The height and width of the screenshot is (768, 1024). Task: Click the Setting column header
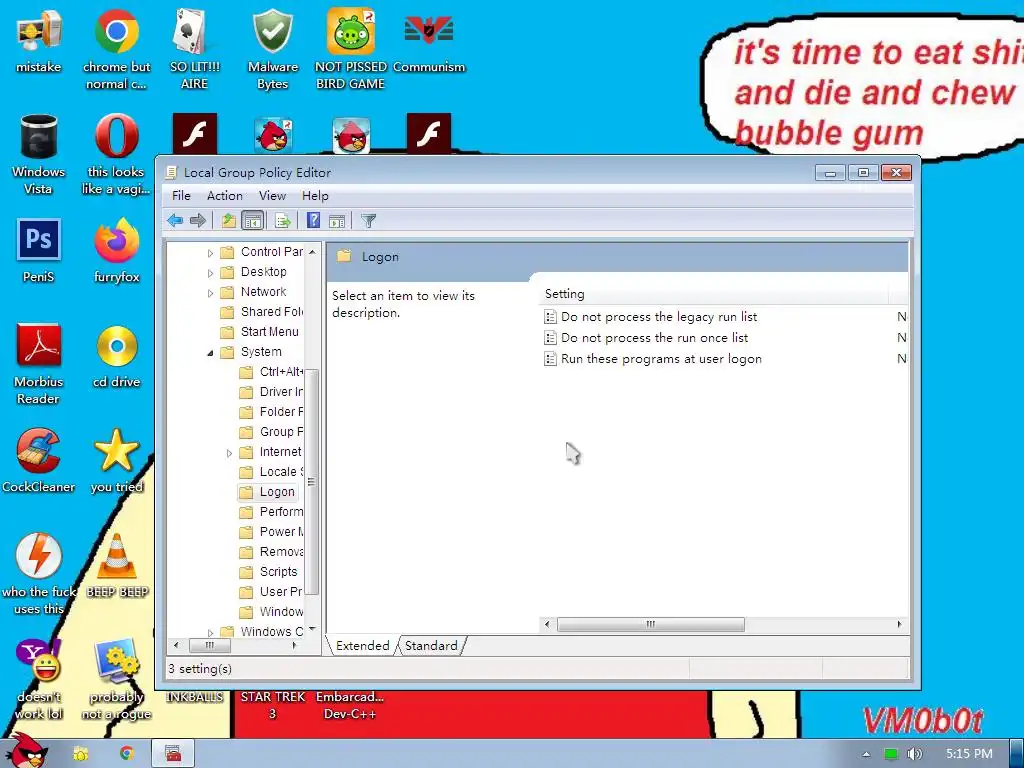[x=714, y=294]
